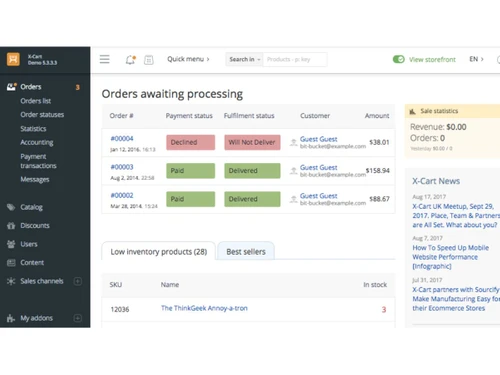Click the Discounts gift icon

coord(11,226)
